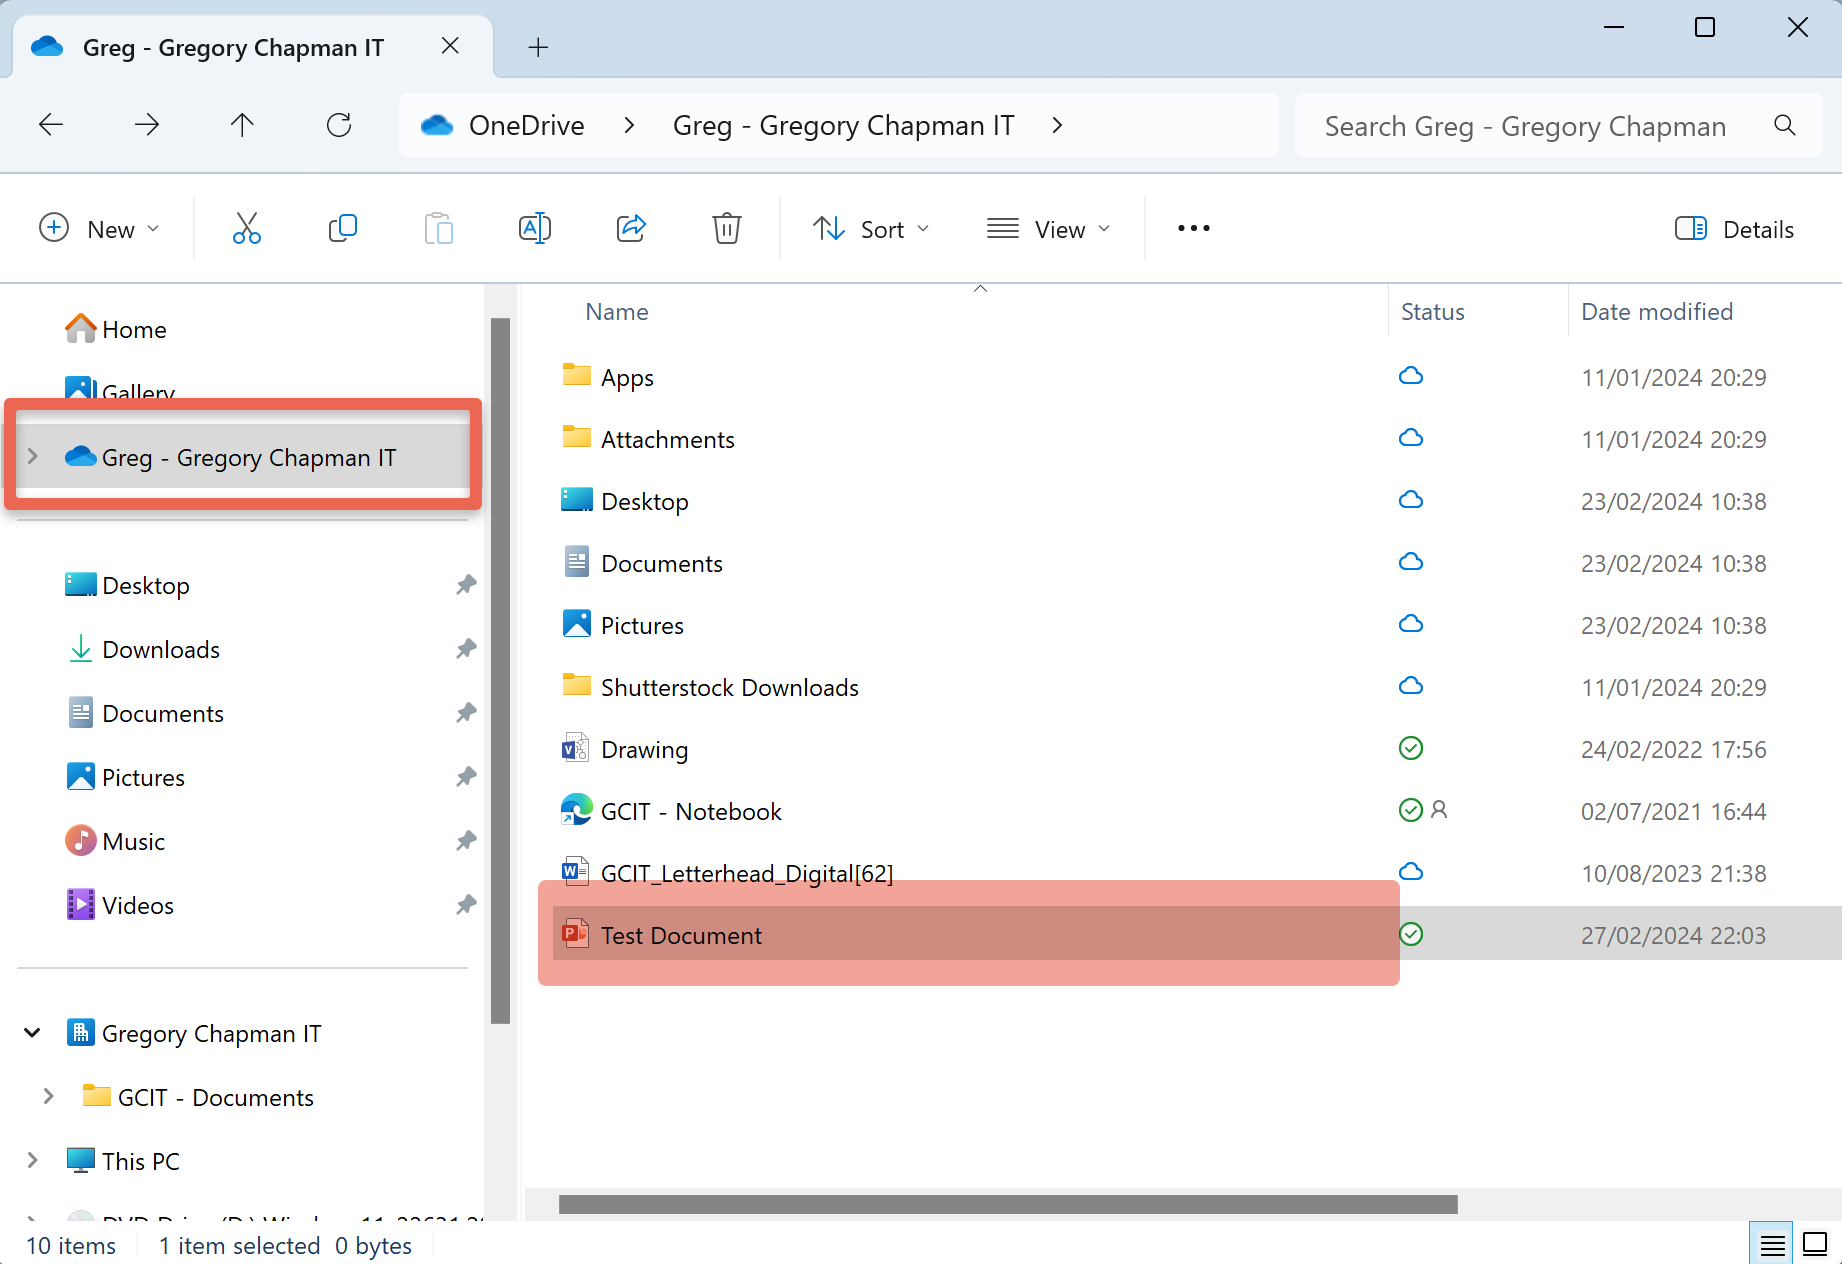Sort files by Date modified column

tap(1656, 312)
